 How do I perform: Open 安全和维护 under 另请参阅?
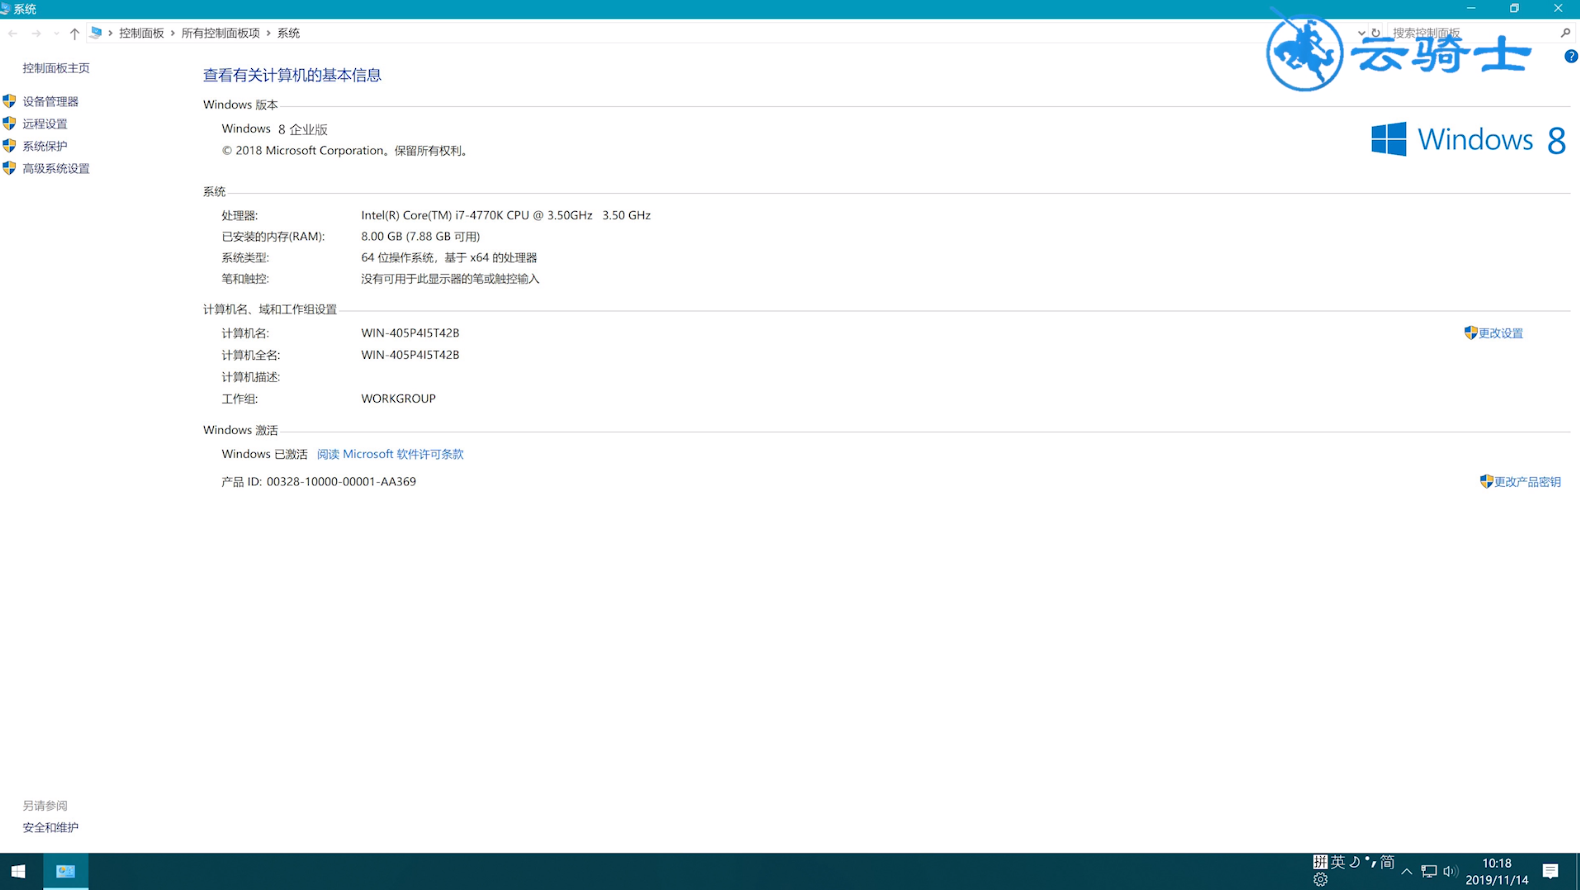pos(50,827)
